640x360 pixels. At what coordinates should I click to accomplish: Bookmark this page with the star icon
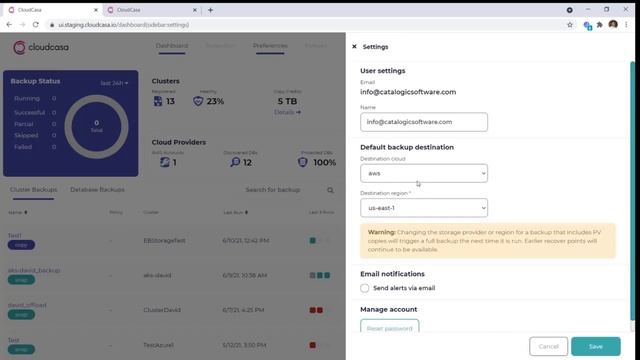point(570,25)
